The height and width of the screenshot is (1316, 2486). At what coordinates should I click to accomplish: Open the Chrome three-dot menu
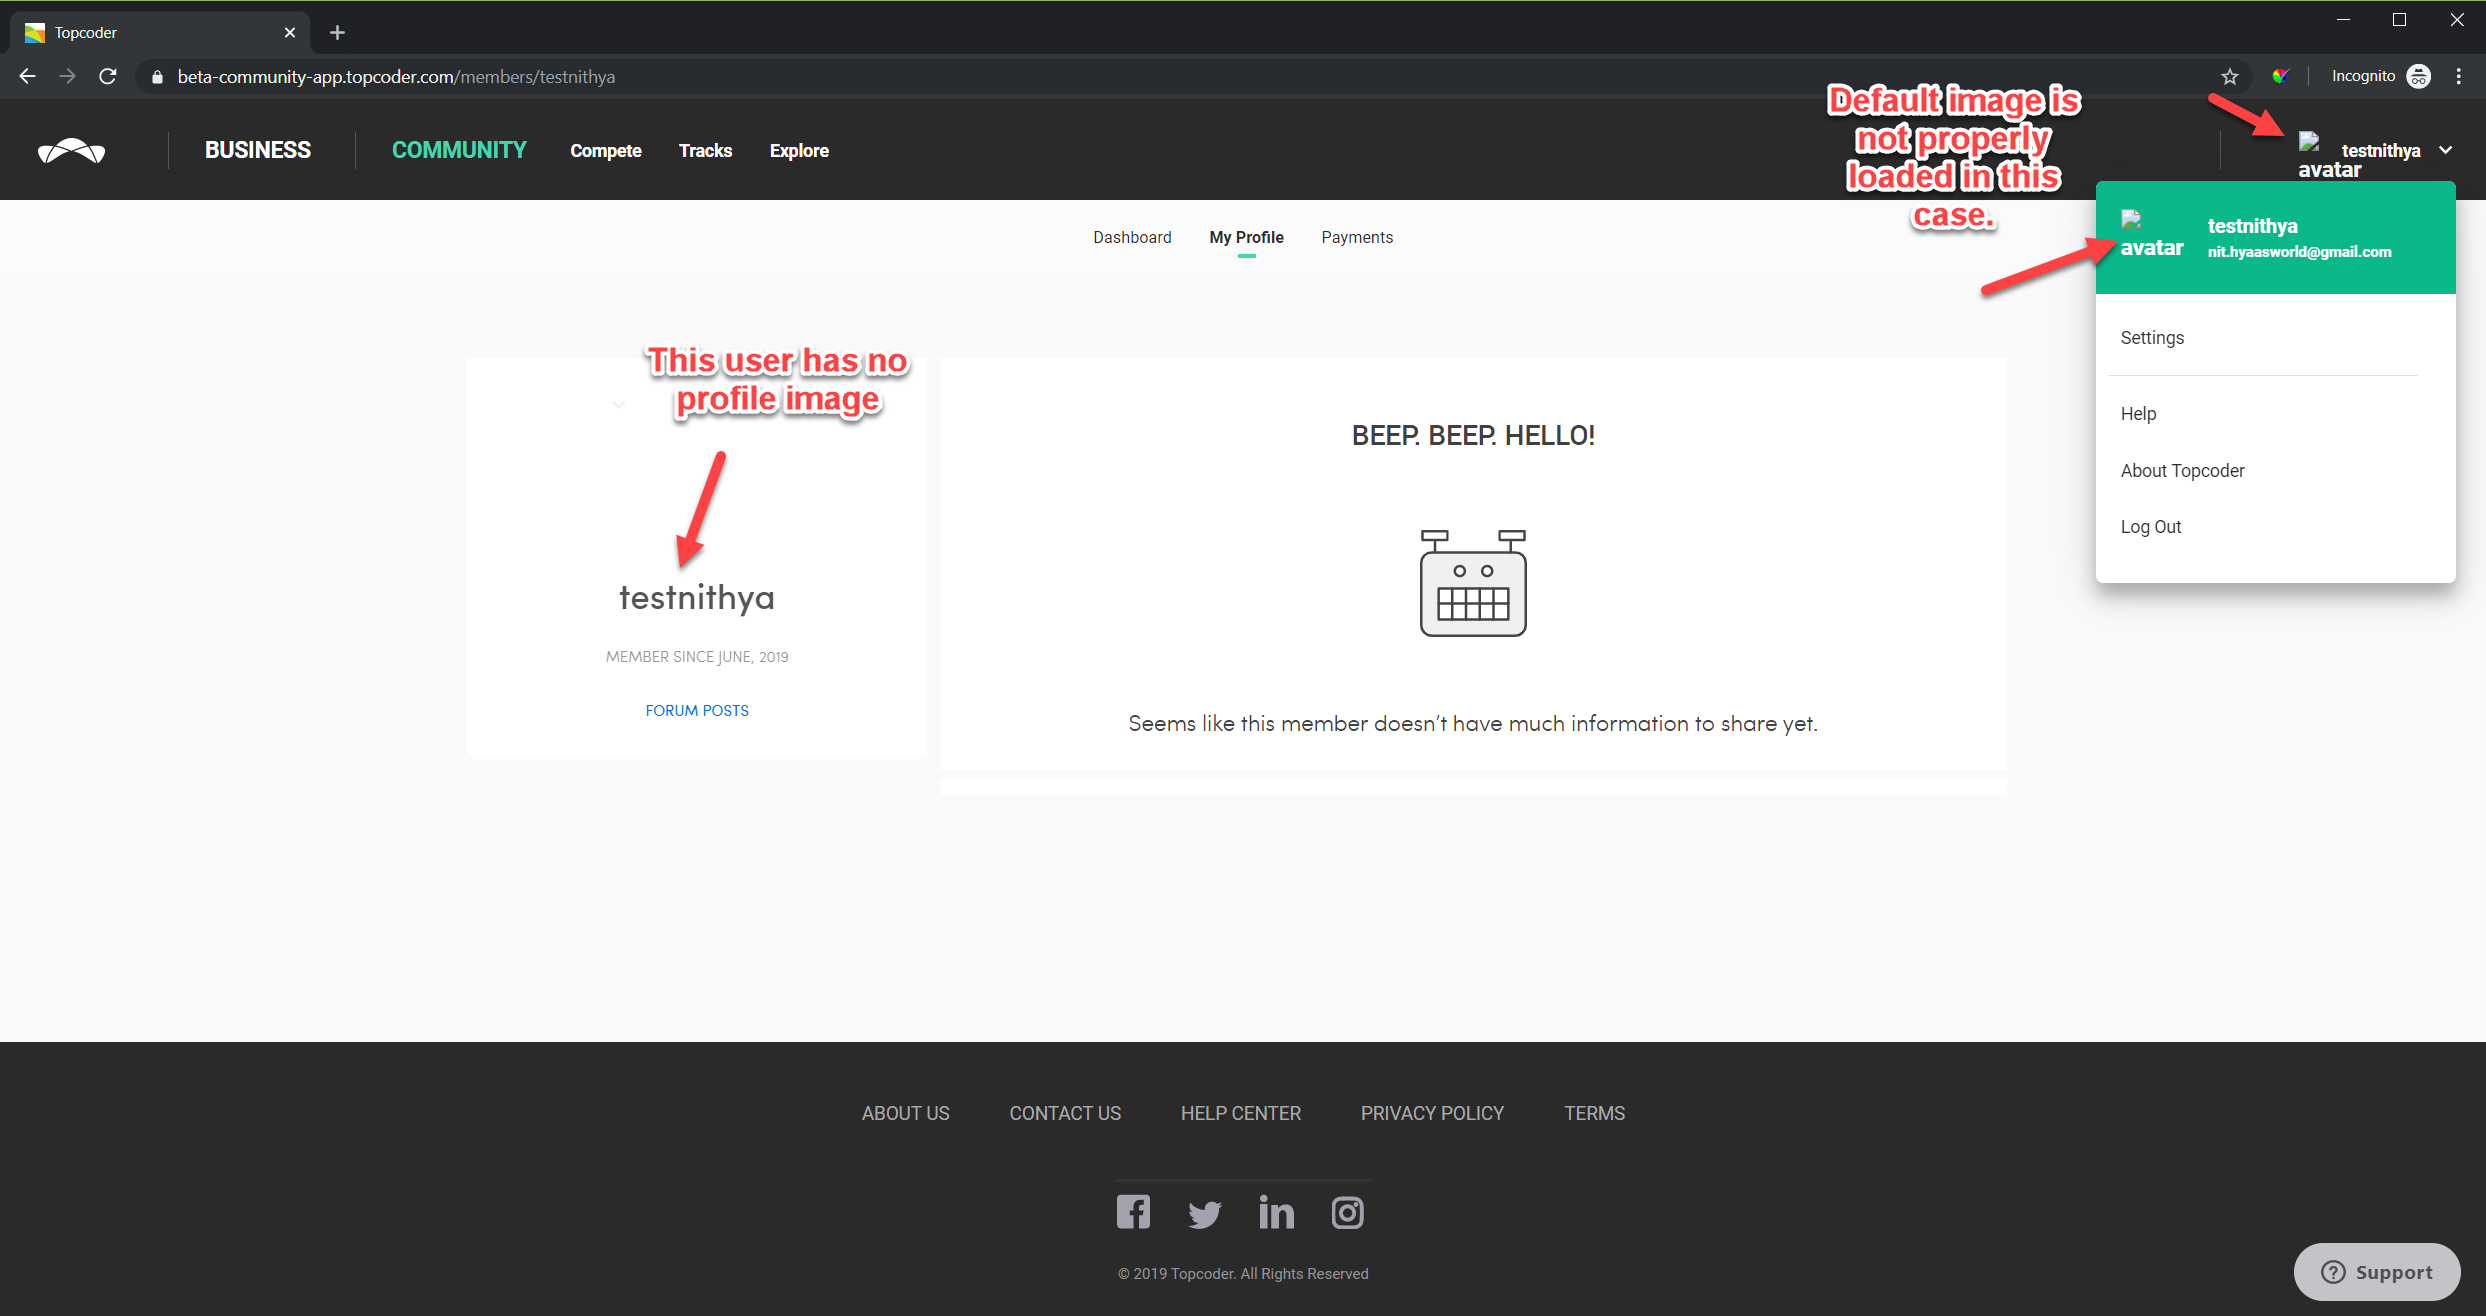(x=2458, y=76)
